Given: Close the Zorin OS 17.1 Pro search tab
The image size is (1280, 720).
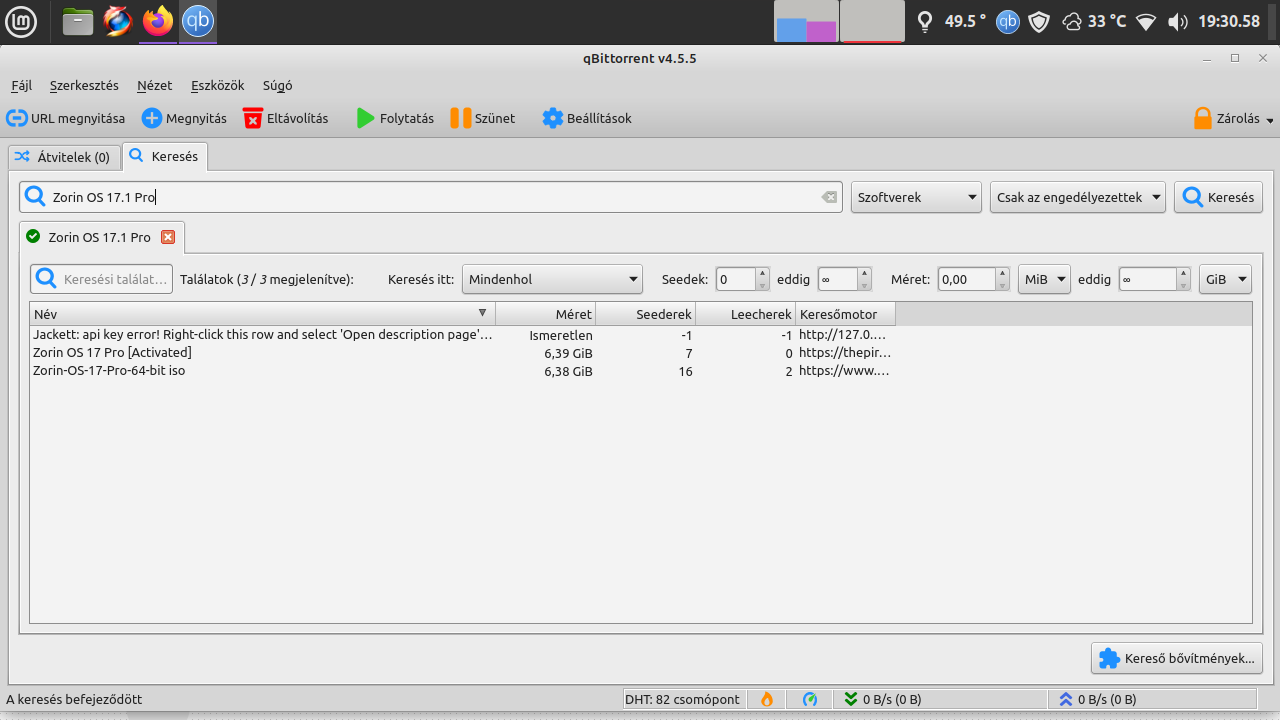Looking at the screenshot, I should coord(168,237).
